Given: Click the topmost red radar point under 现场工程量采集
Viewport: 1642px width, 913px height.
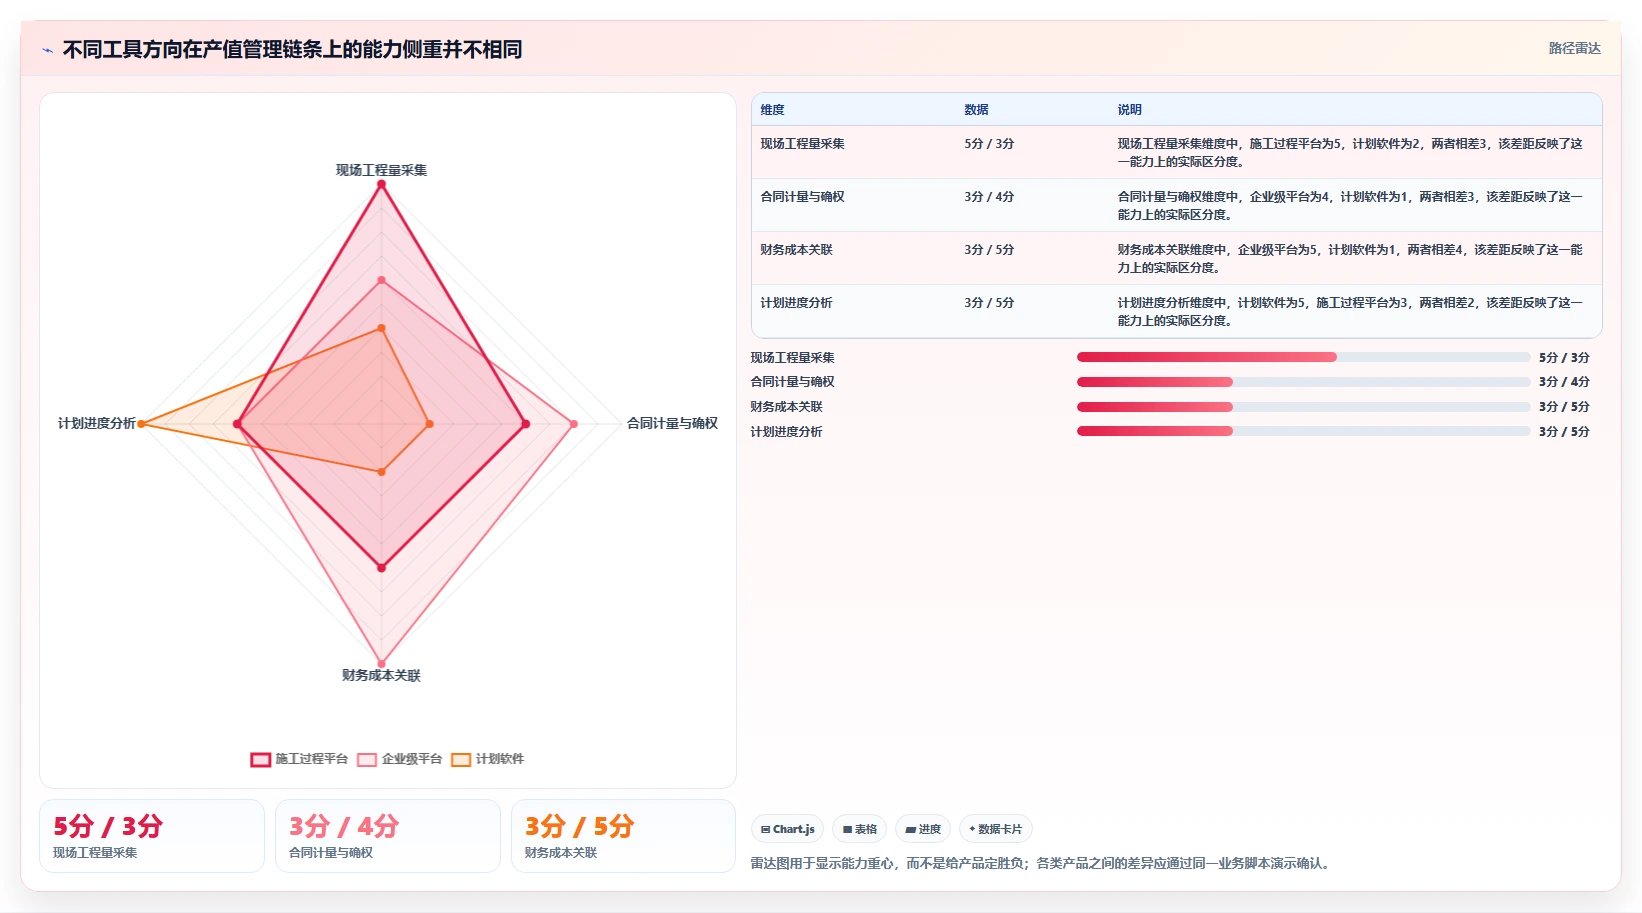Looking at the screenshot, I should (x=381, y=184).
